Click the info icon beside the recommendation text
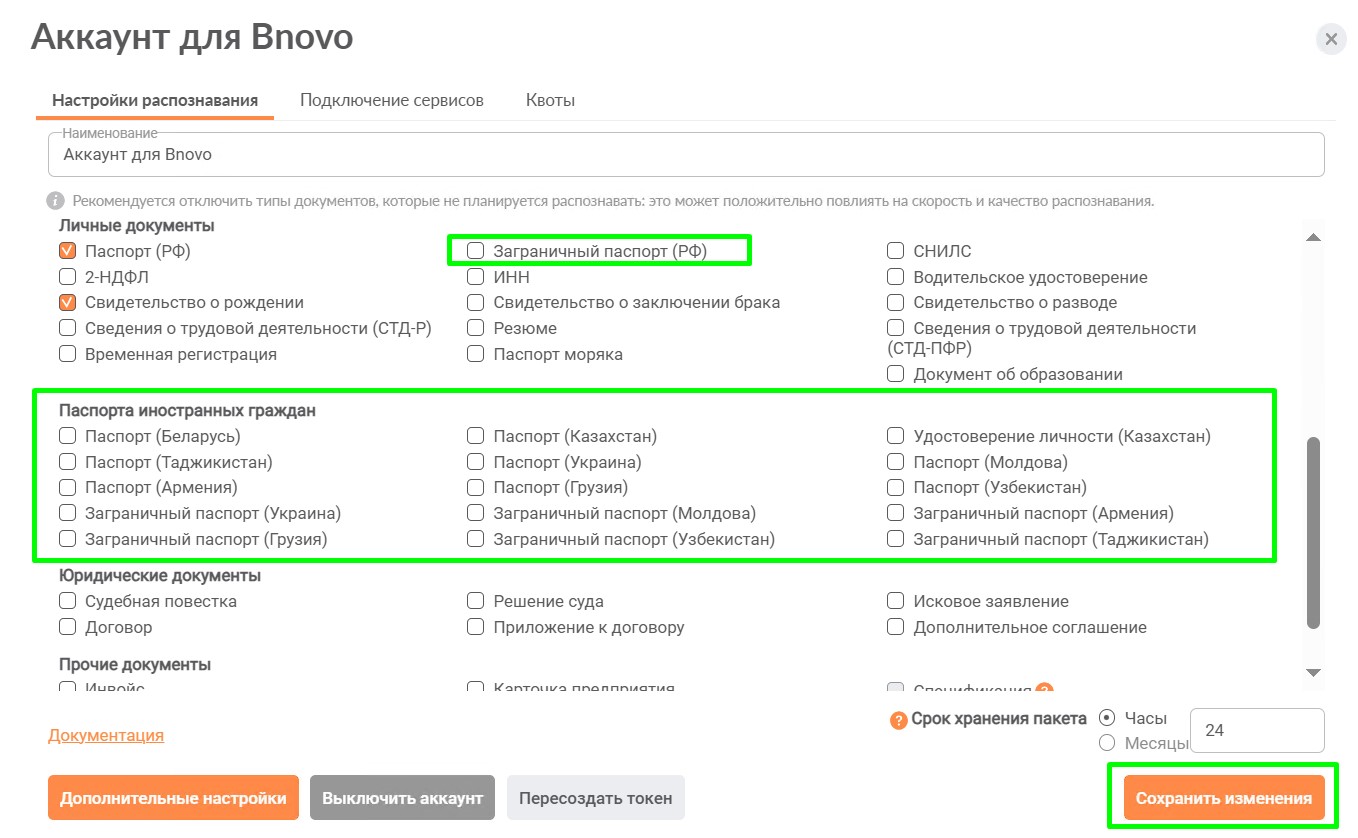The height and width of the screenshot is (838, 1358). pos(56,201)
